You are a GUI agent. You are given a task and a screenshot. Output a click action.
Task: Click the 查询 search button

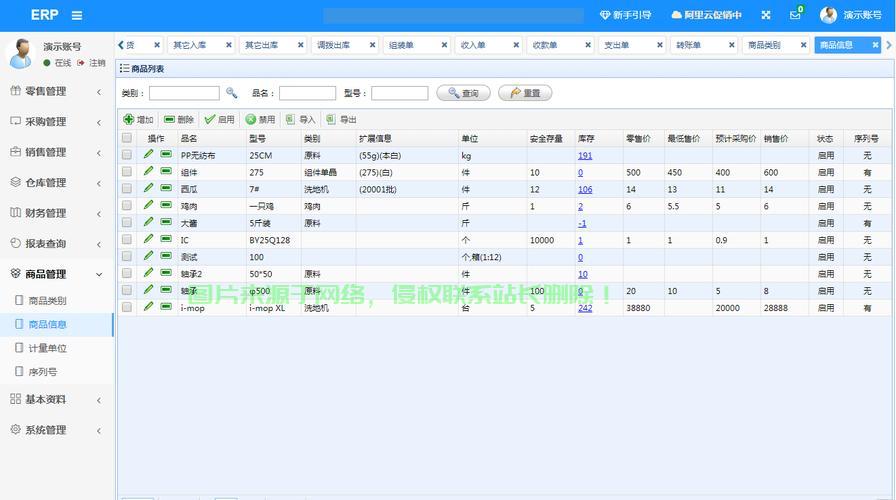(x=463, y=93)
